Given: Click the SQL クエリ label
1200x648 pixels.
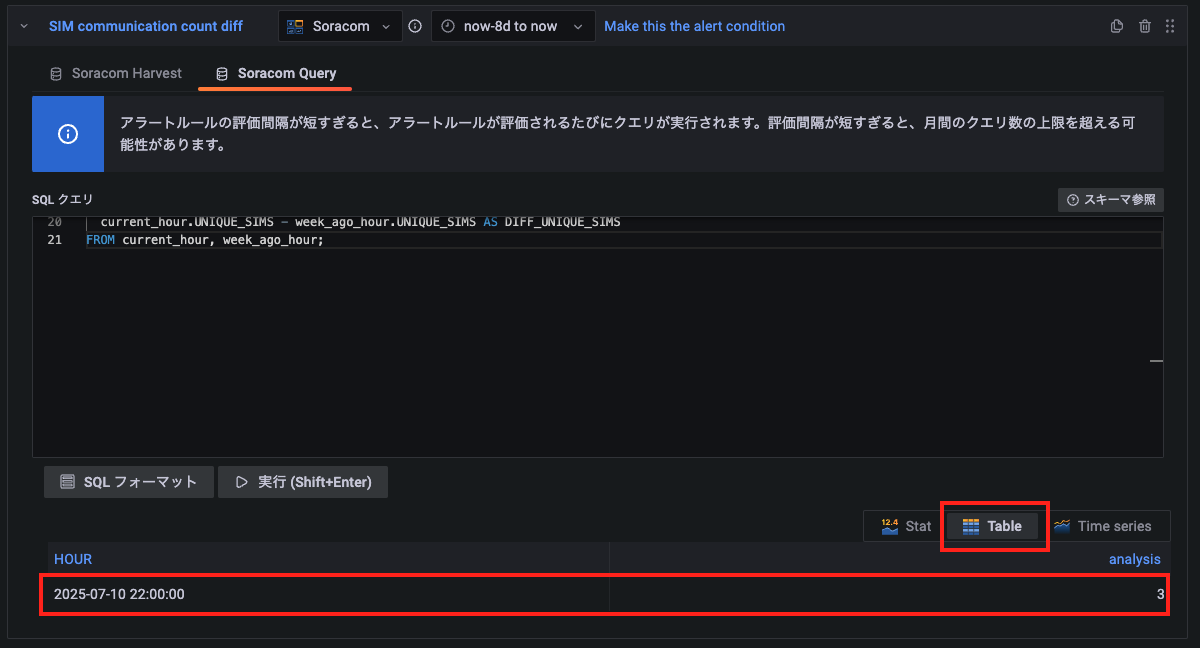Looking at the screenshot, I should coord(62,200).
